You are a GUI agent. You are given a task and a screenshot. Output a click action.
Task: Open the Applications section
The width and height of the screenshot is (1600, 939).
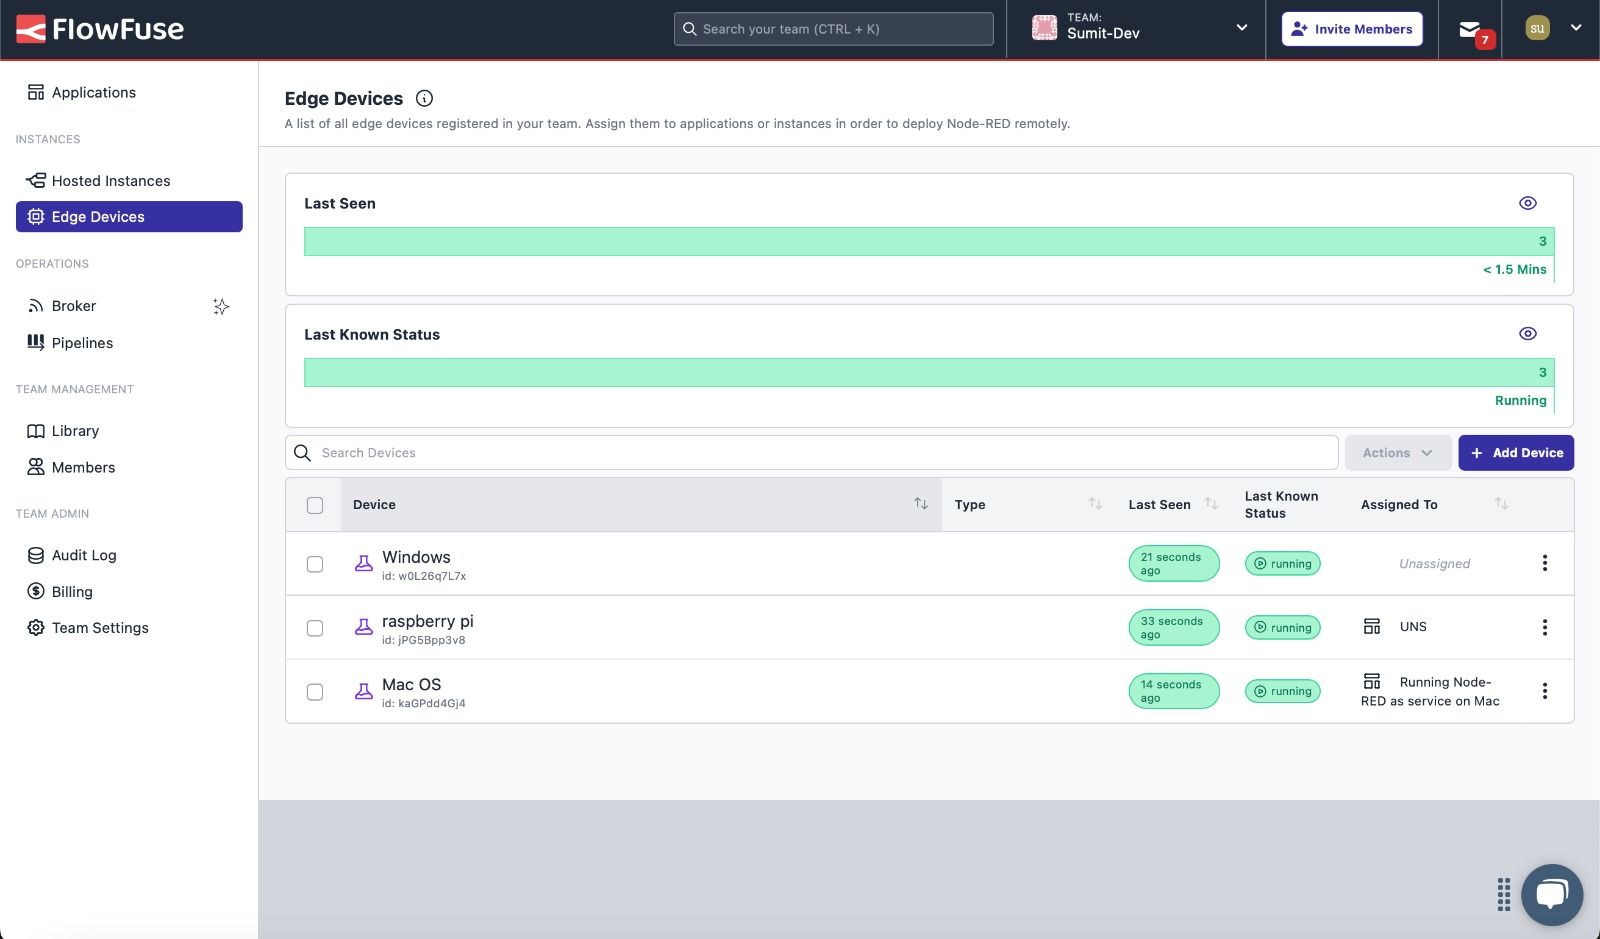(x=94, y=92)
